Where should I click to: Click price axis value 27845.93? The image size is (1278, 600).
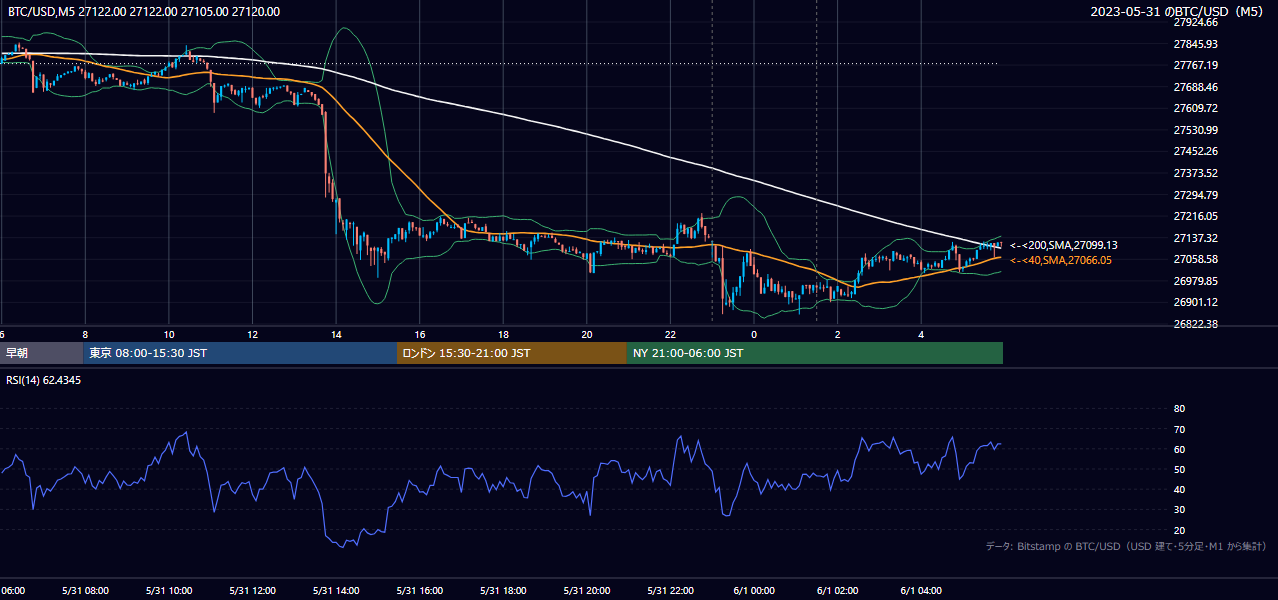click(1195, 44)
